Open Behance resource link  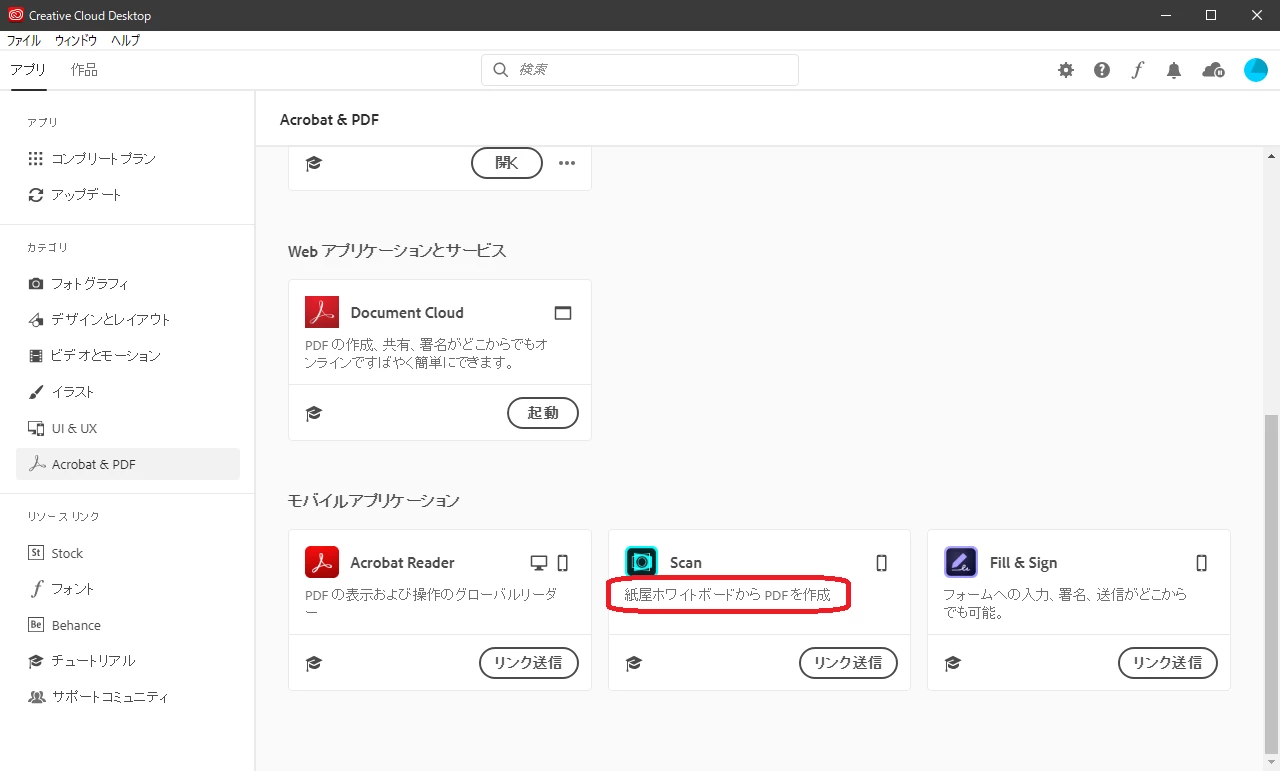128,625
